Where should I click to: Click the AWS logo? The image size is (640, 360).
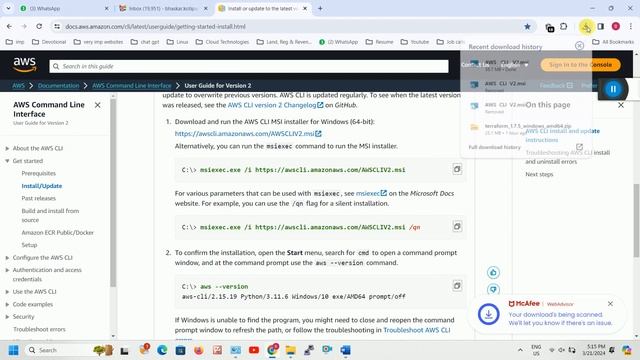click(x=24, y=64)
